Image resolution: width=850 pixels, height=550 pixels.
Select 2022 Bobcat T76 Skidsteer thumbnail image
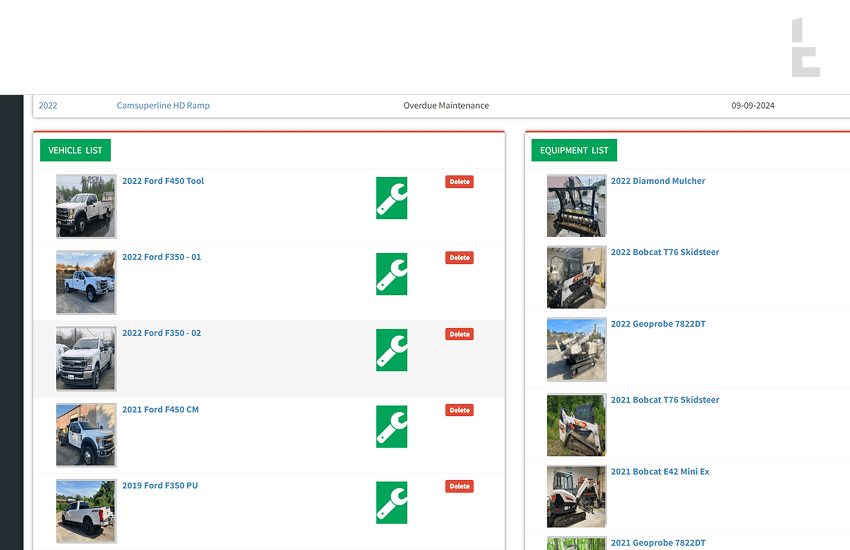pyautogui.click(x=576, y=278)
